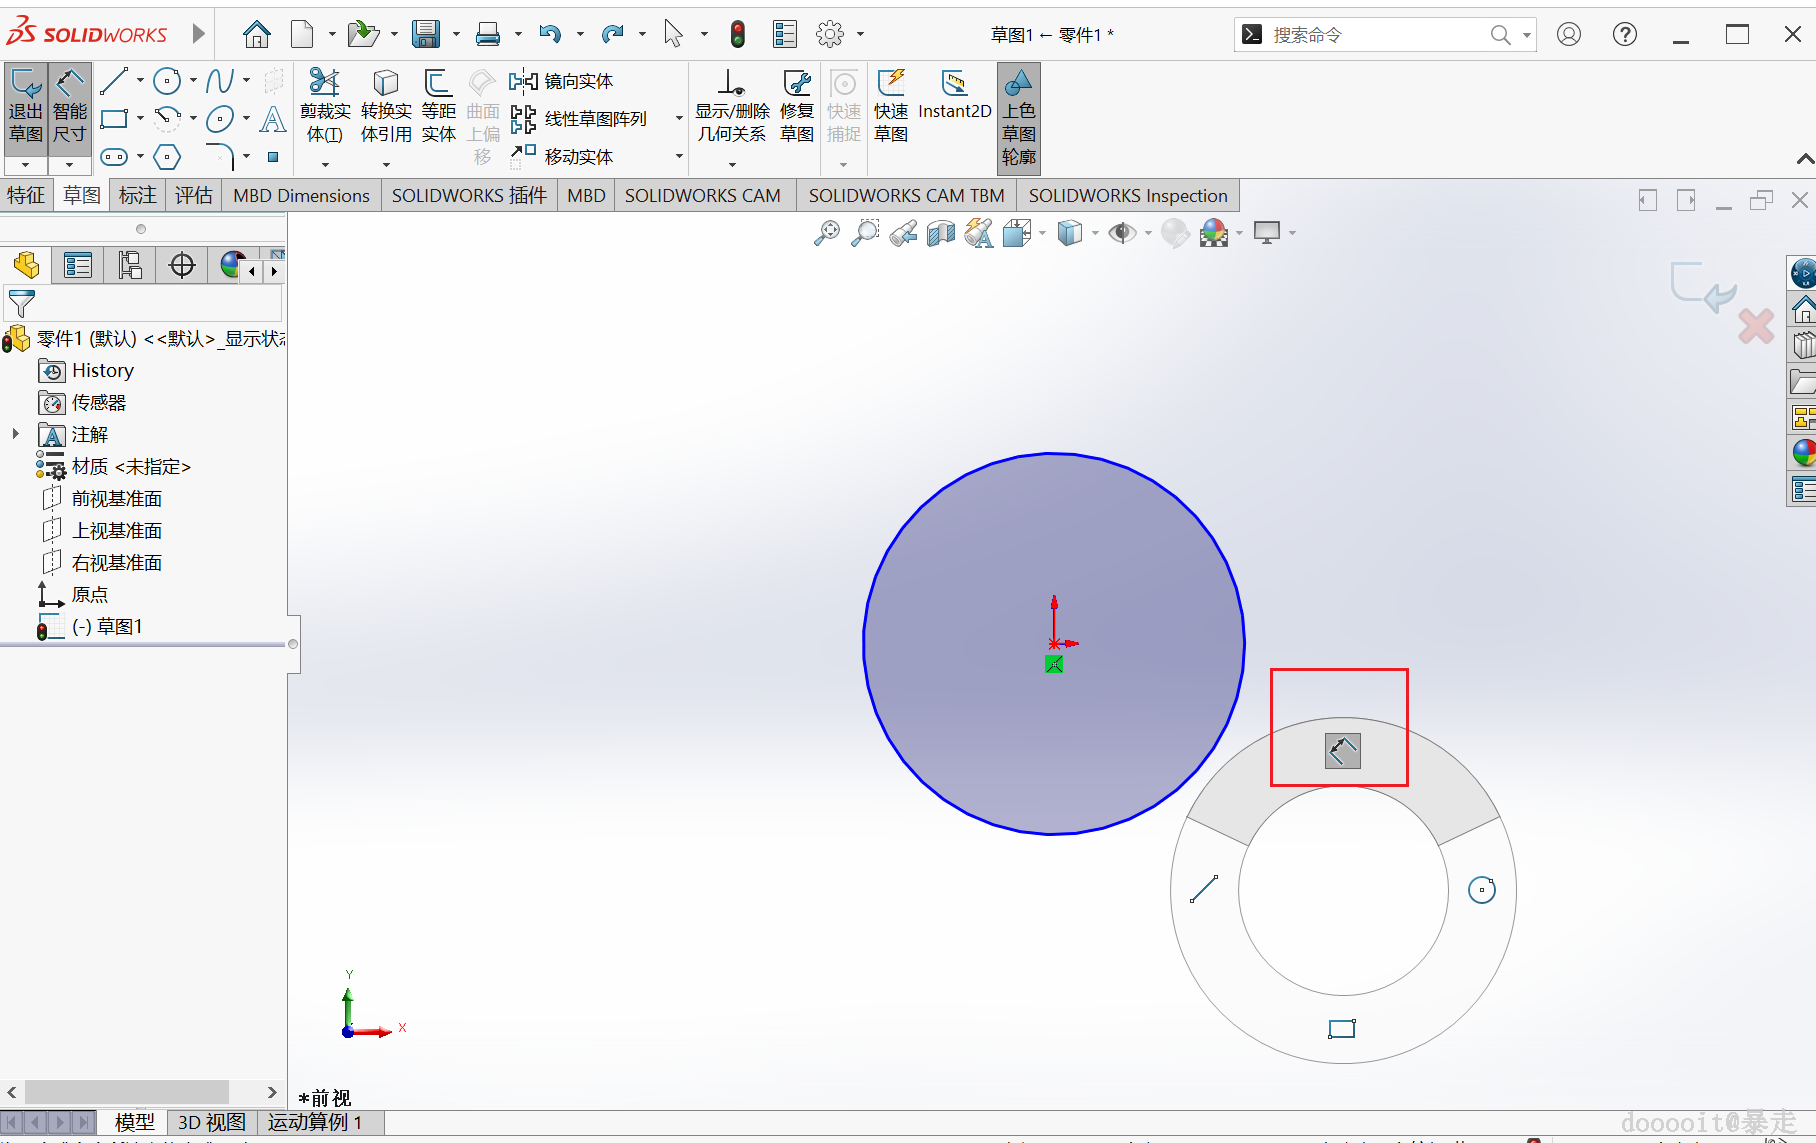This screenshot has width=1816, height=1143.
Task: Pick the line tool in the gesture wheel
Action: point(1204,889)
